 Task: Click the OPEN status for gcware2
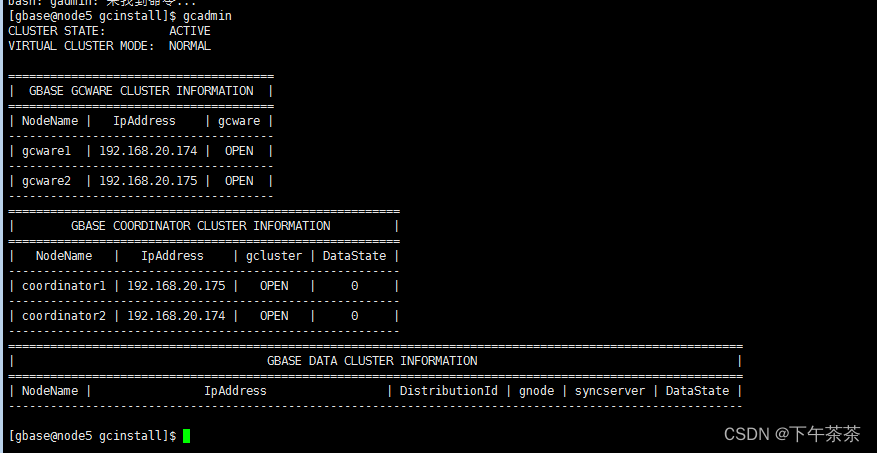(239, 181)
